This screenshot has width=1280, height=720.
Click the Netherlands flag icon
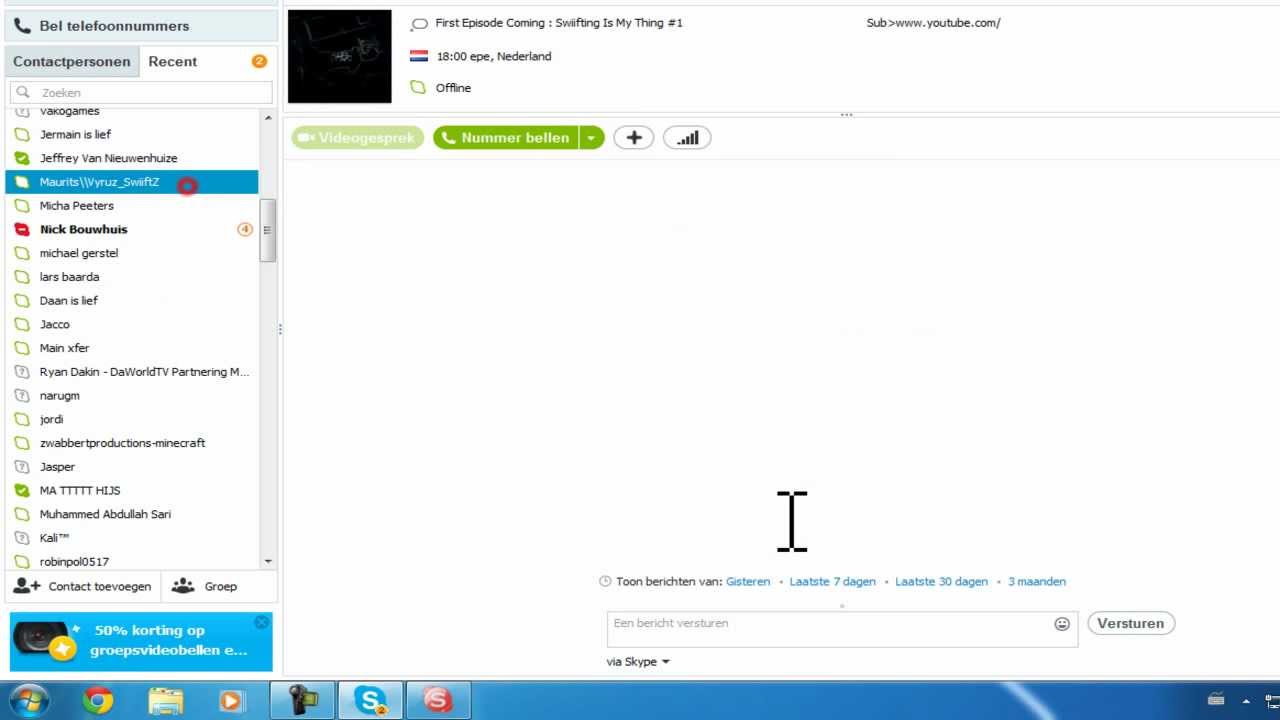tap(419, 57)
